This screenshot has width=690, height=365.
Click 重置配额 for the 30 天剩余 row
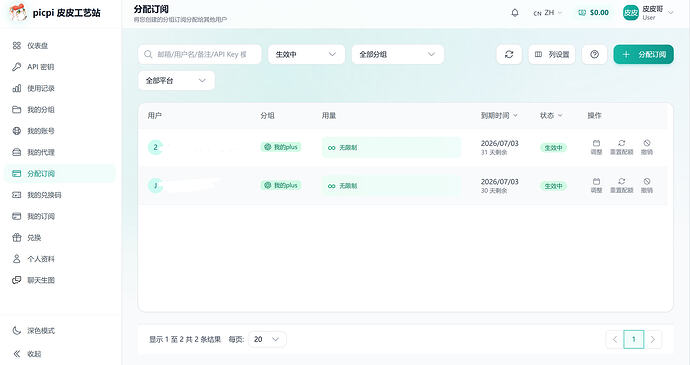click(621, 186)
